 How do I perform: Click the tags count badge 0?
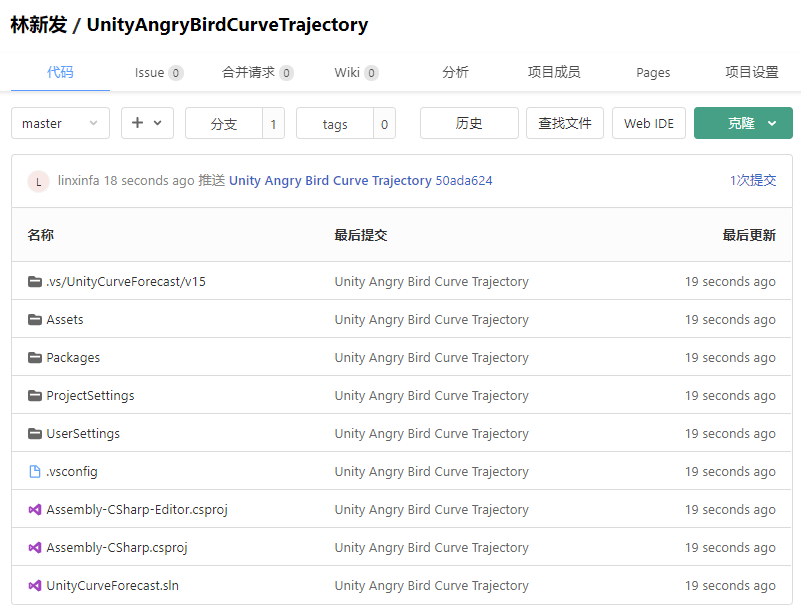pos(385,124)
